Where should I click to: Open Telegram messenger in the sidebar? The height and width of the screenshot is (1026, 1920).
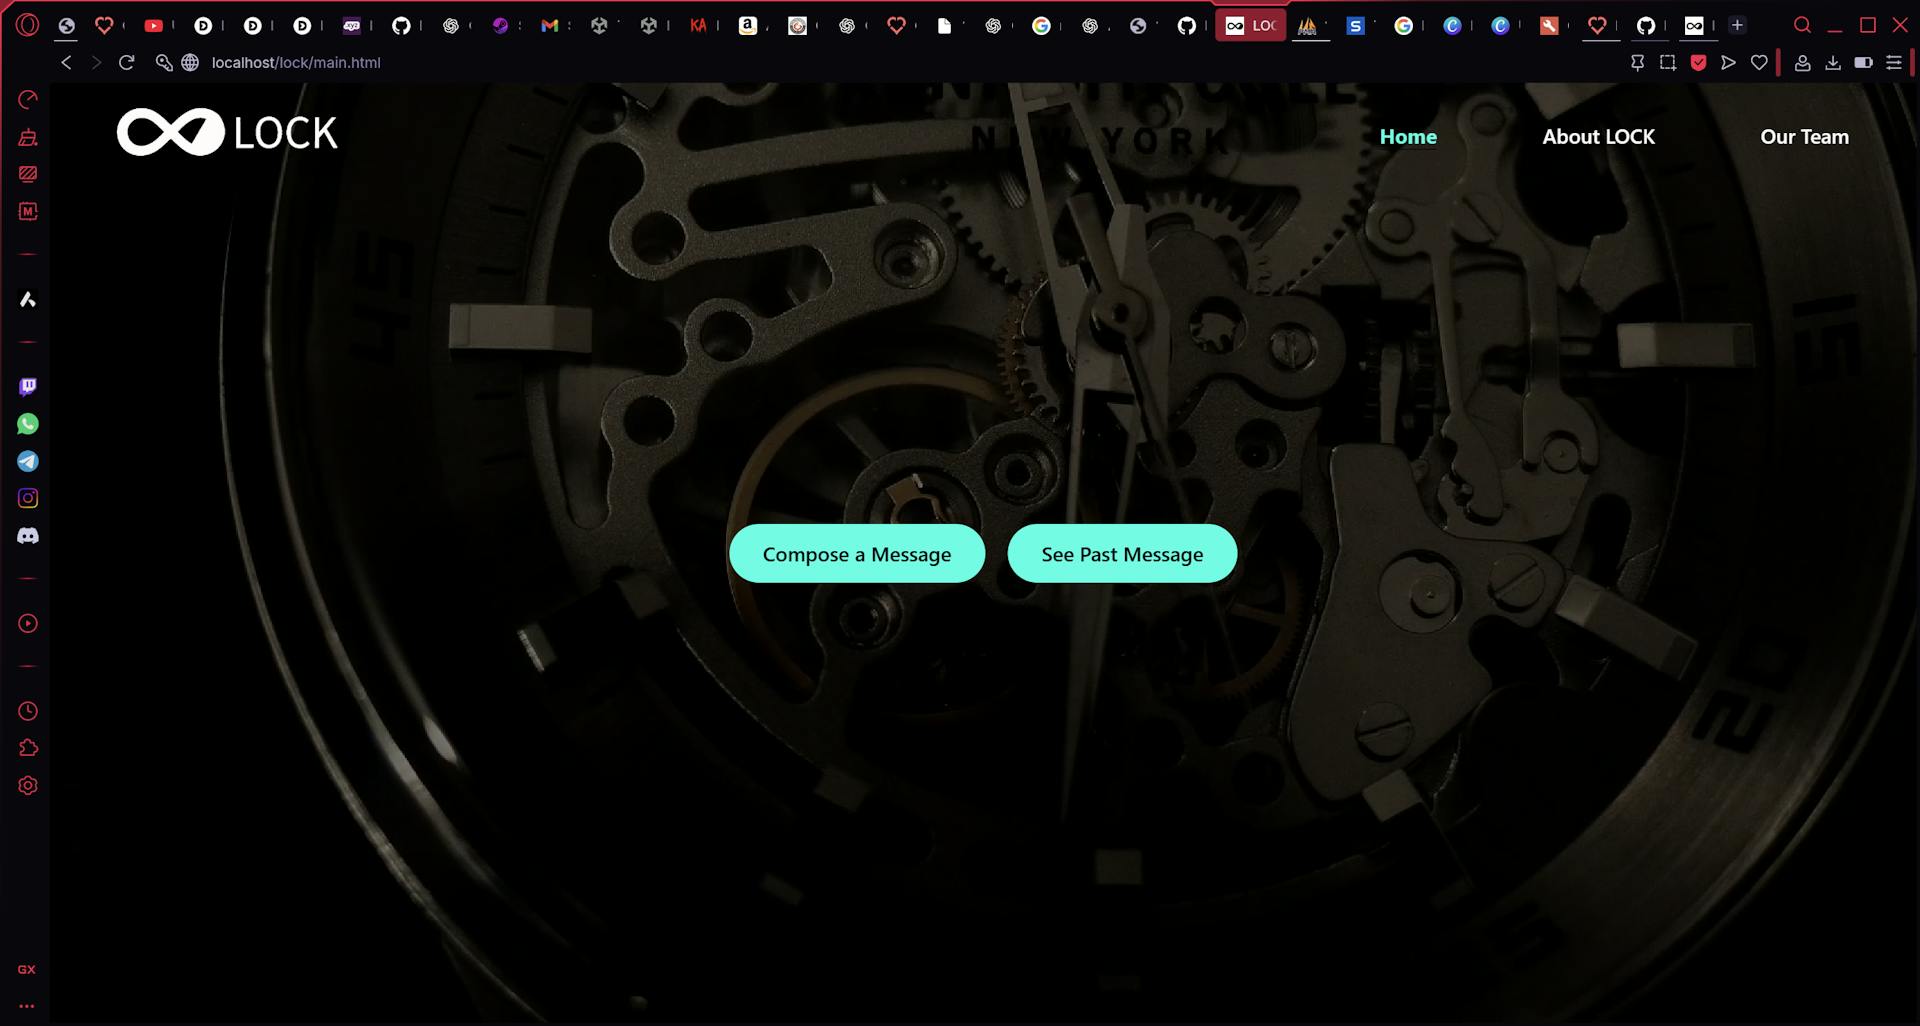28,461
